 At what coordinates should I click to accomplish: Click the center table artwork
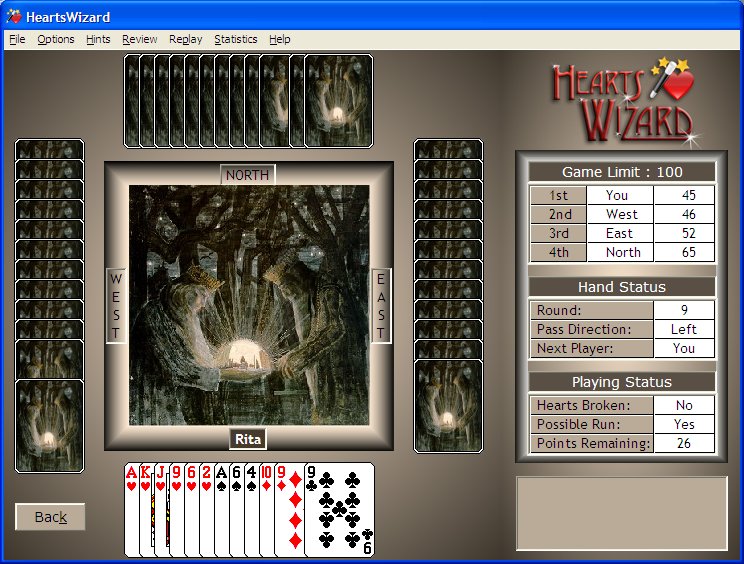click(x=248, y=305)
